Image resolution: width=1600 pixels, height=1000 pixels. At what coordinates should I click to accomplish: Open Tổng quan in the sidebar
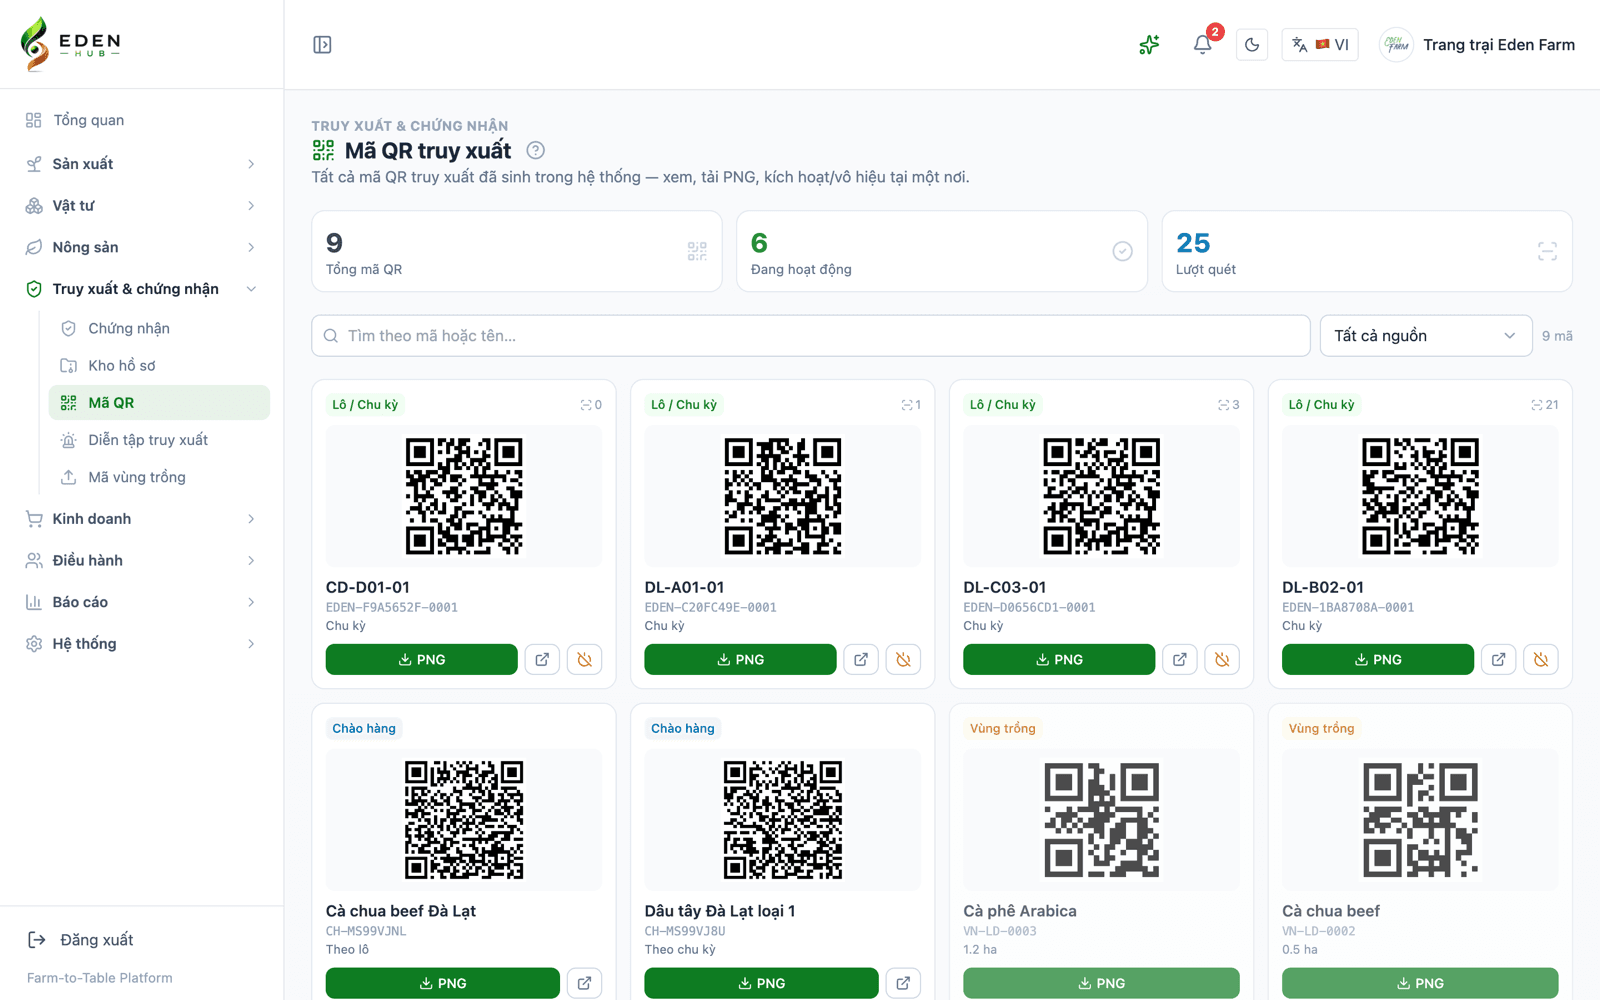(142, 120)
